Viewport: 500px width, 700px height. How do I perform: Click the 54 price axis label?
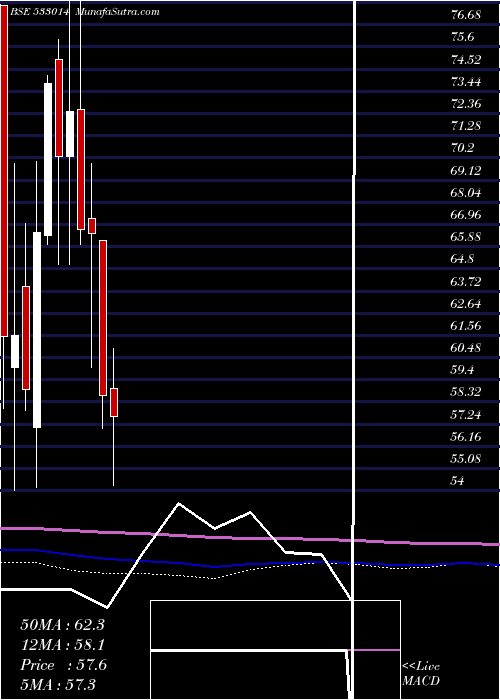click(x=458, y=481)
